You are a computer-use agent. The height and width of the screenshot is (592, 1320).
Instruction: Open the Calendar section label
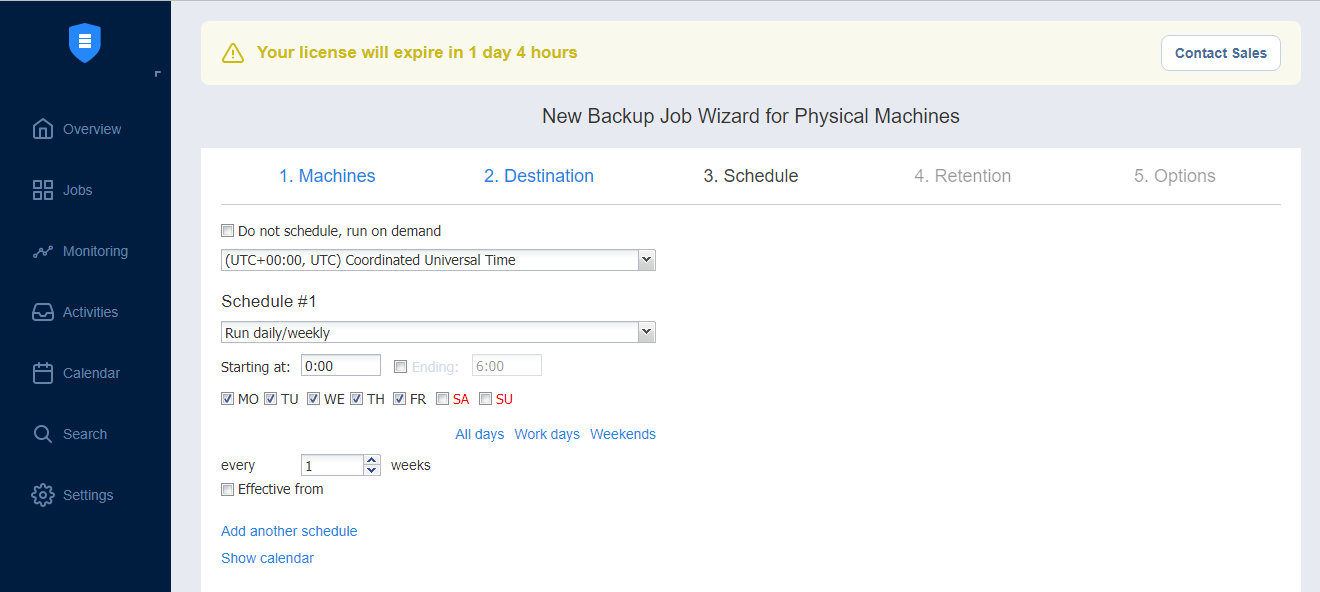91,373
